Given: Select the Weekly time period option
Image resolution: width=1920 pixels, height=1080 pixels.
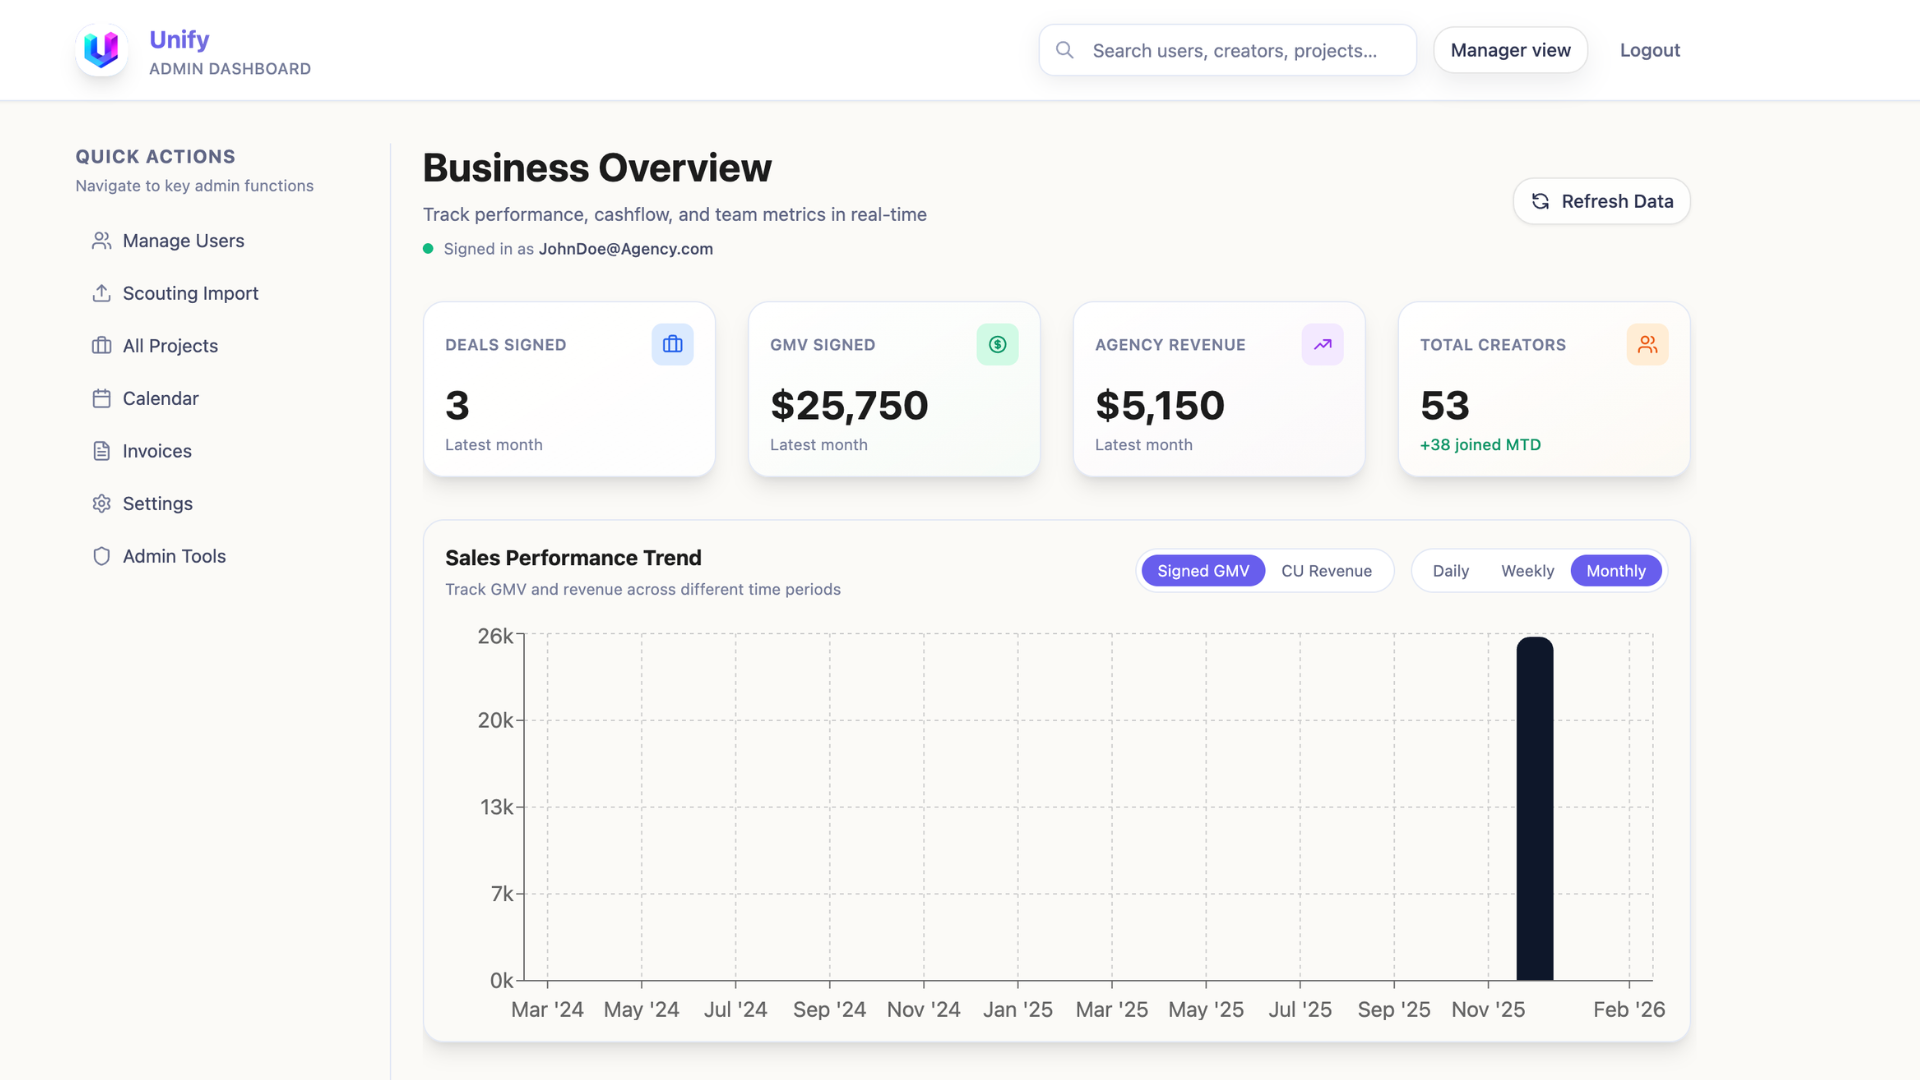Looking at the screenshot, I should pos(1527,570).
